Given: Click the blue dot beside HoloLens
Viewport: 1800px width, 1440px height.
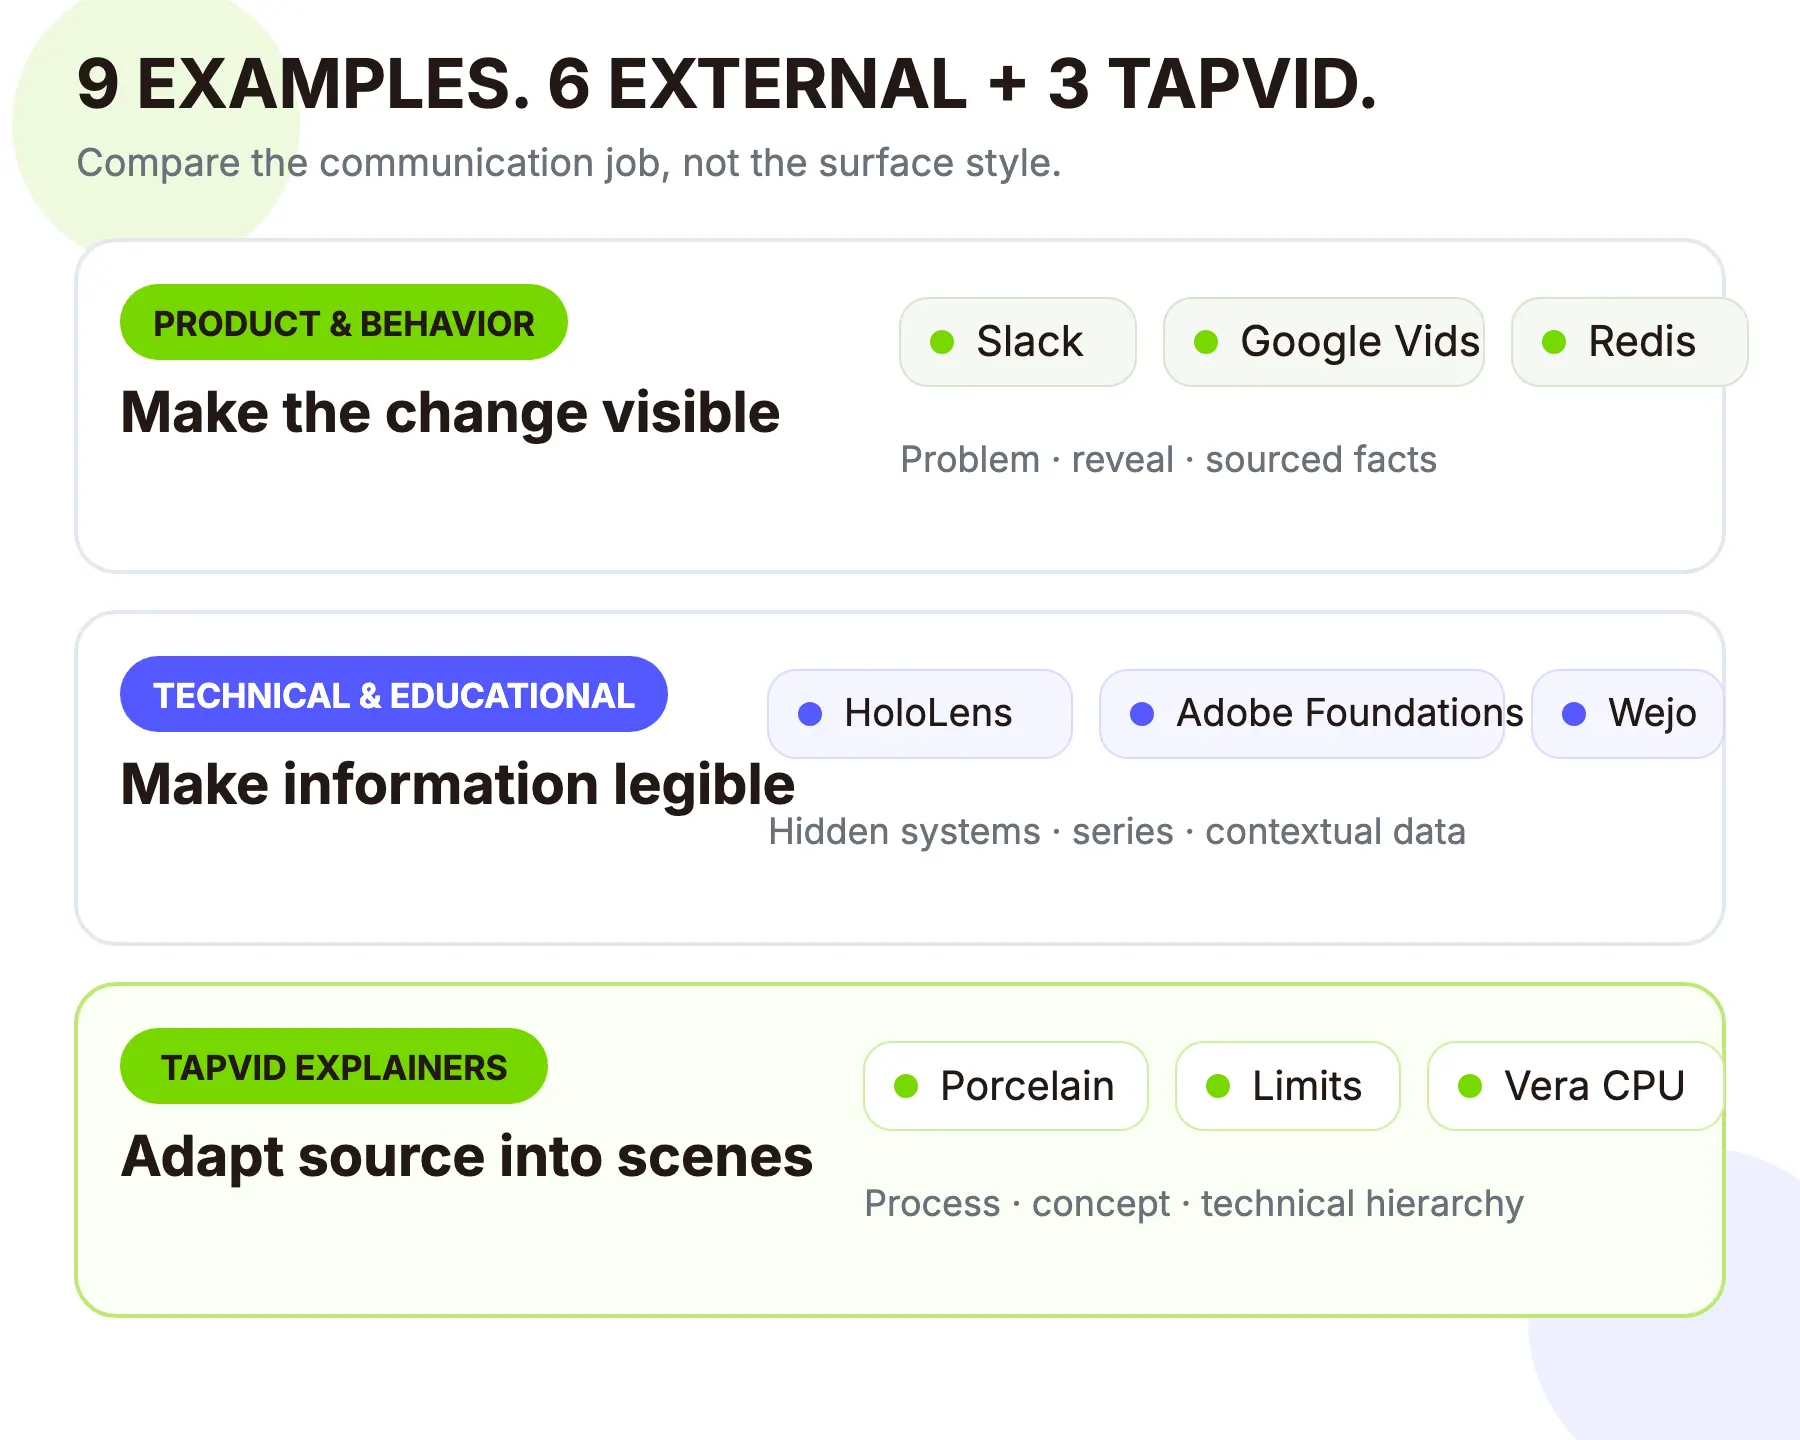Looking at the screenshot, I should pyautogui.click(x=810, y=714).
